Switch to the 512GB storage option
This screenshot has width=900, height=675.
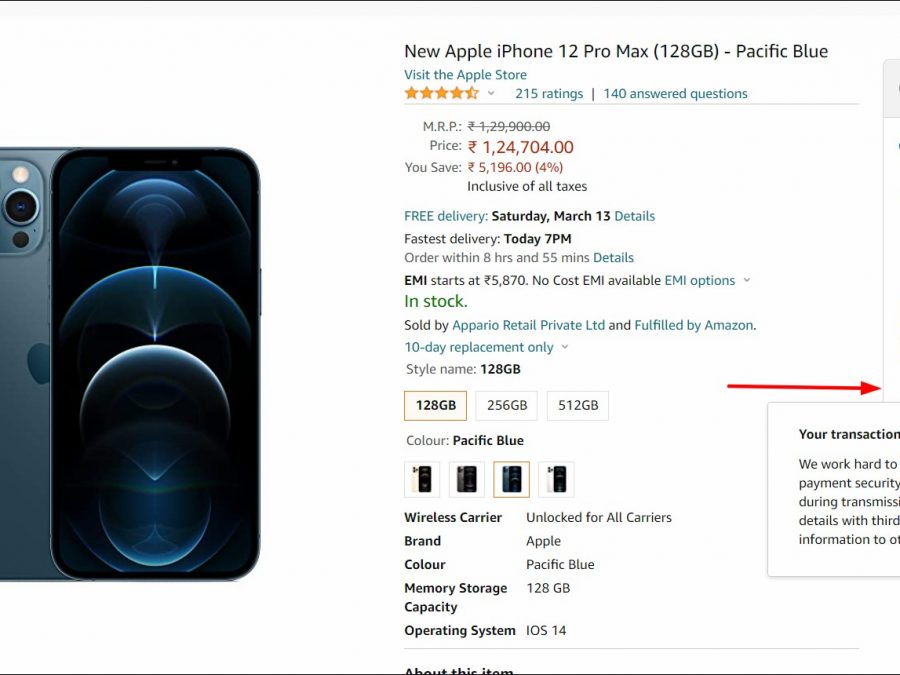[578, 405]
